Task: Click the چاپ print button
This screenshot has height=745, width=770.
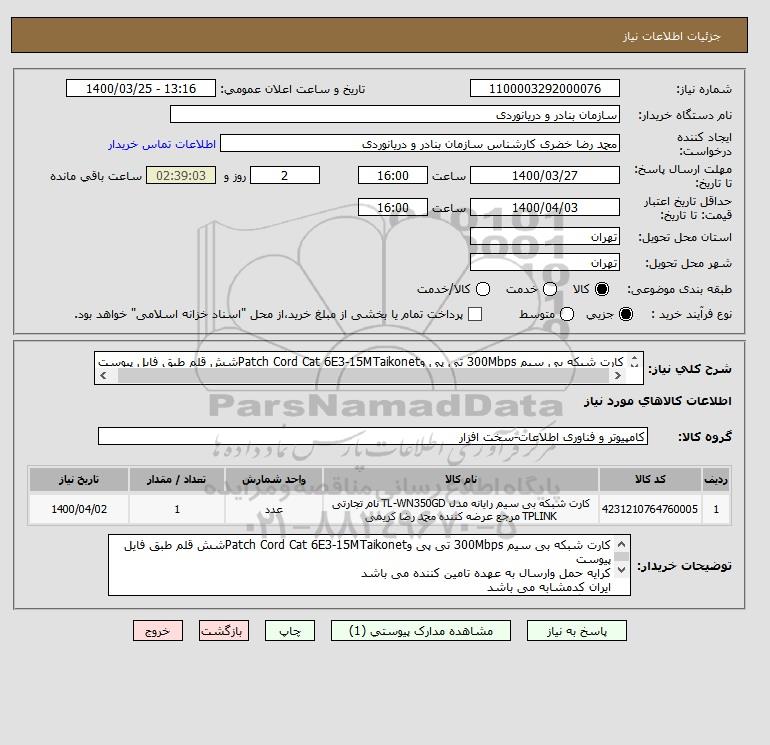Action: [x=290, y=631]
